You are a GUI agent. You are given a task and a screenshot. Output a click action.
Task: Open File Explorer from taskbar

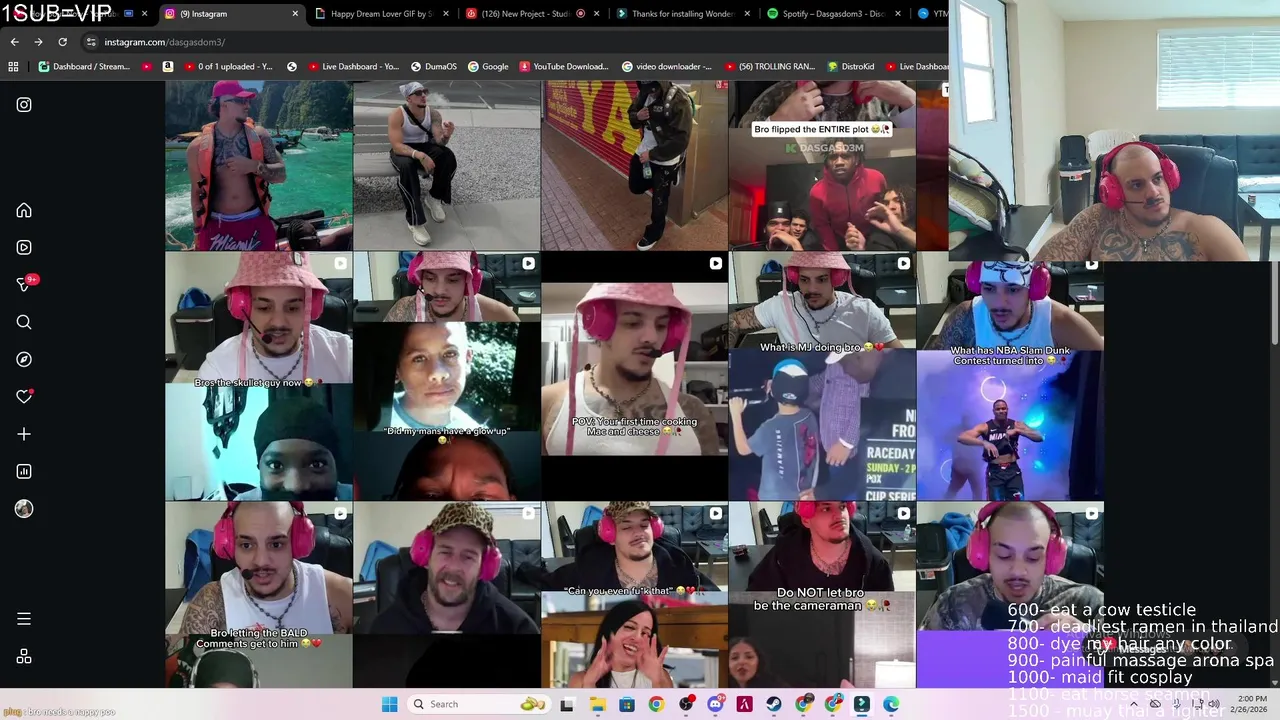tap(597, 704)
